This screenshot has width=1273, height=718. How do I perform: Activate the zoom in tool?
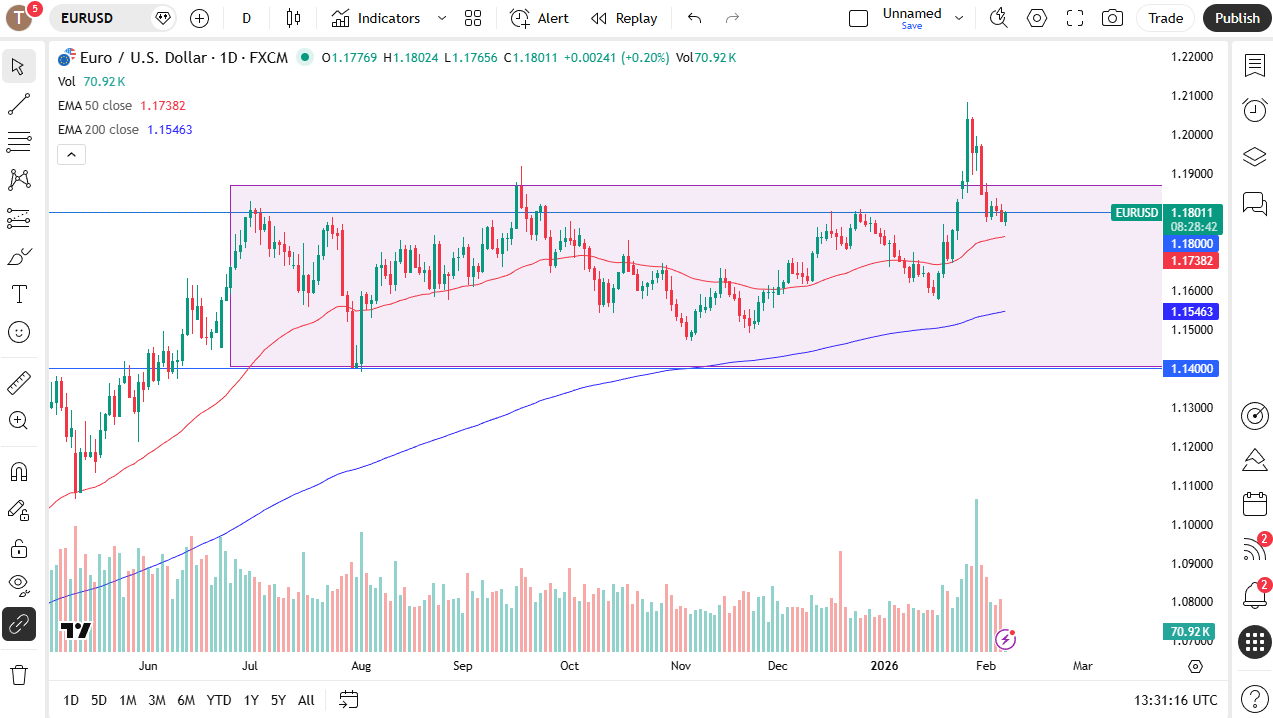[18, 421]
